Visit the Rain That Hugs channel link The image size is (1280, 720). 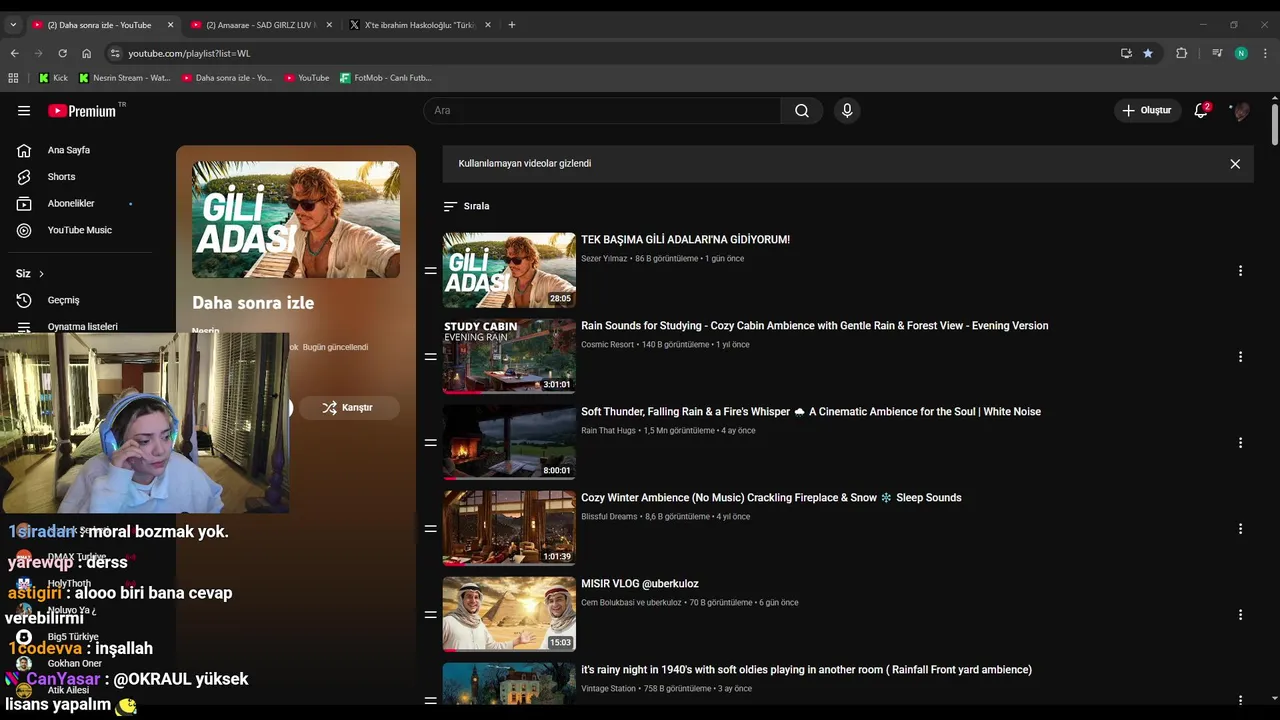coord(608,431)
